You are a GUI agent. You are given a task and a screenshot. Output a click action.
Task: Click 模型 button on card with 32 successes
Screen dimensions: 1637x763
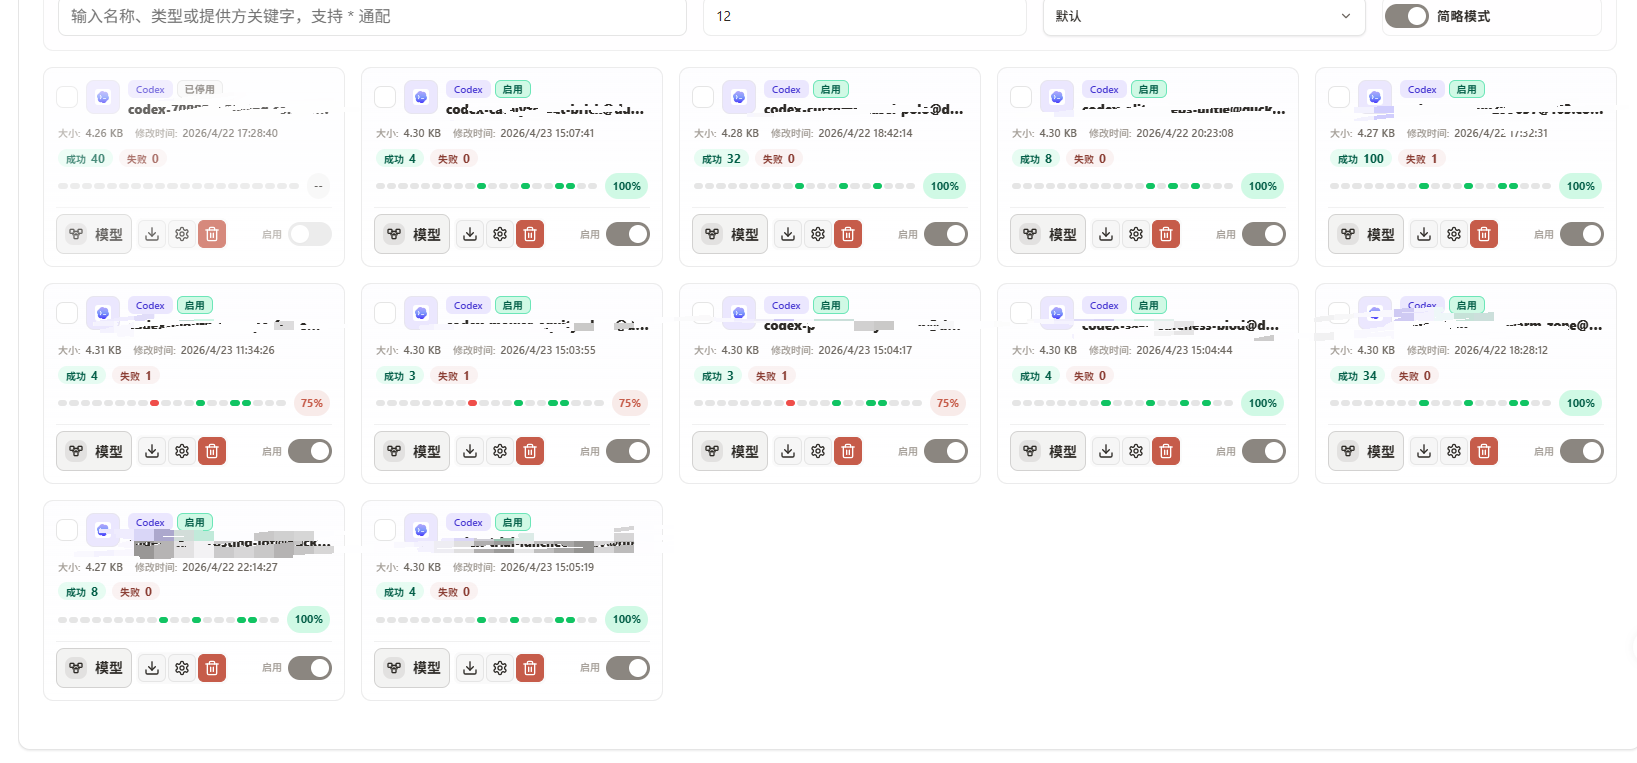click(x=730, y=234)
